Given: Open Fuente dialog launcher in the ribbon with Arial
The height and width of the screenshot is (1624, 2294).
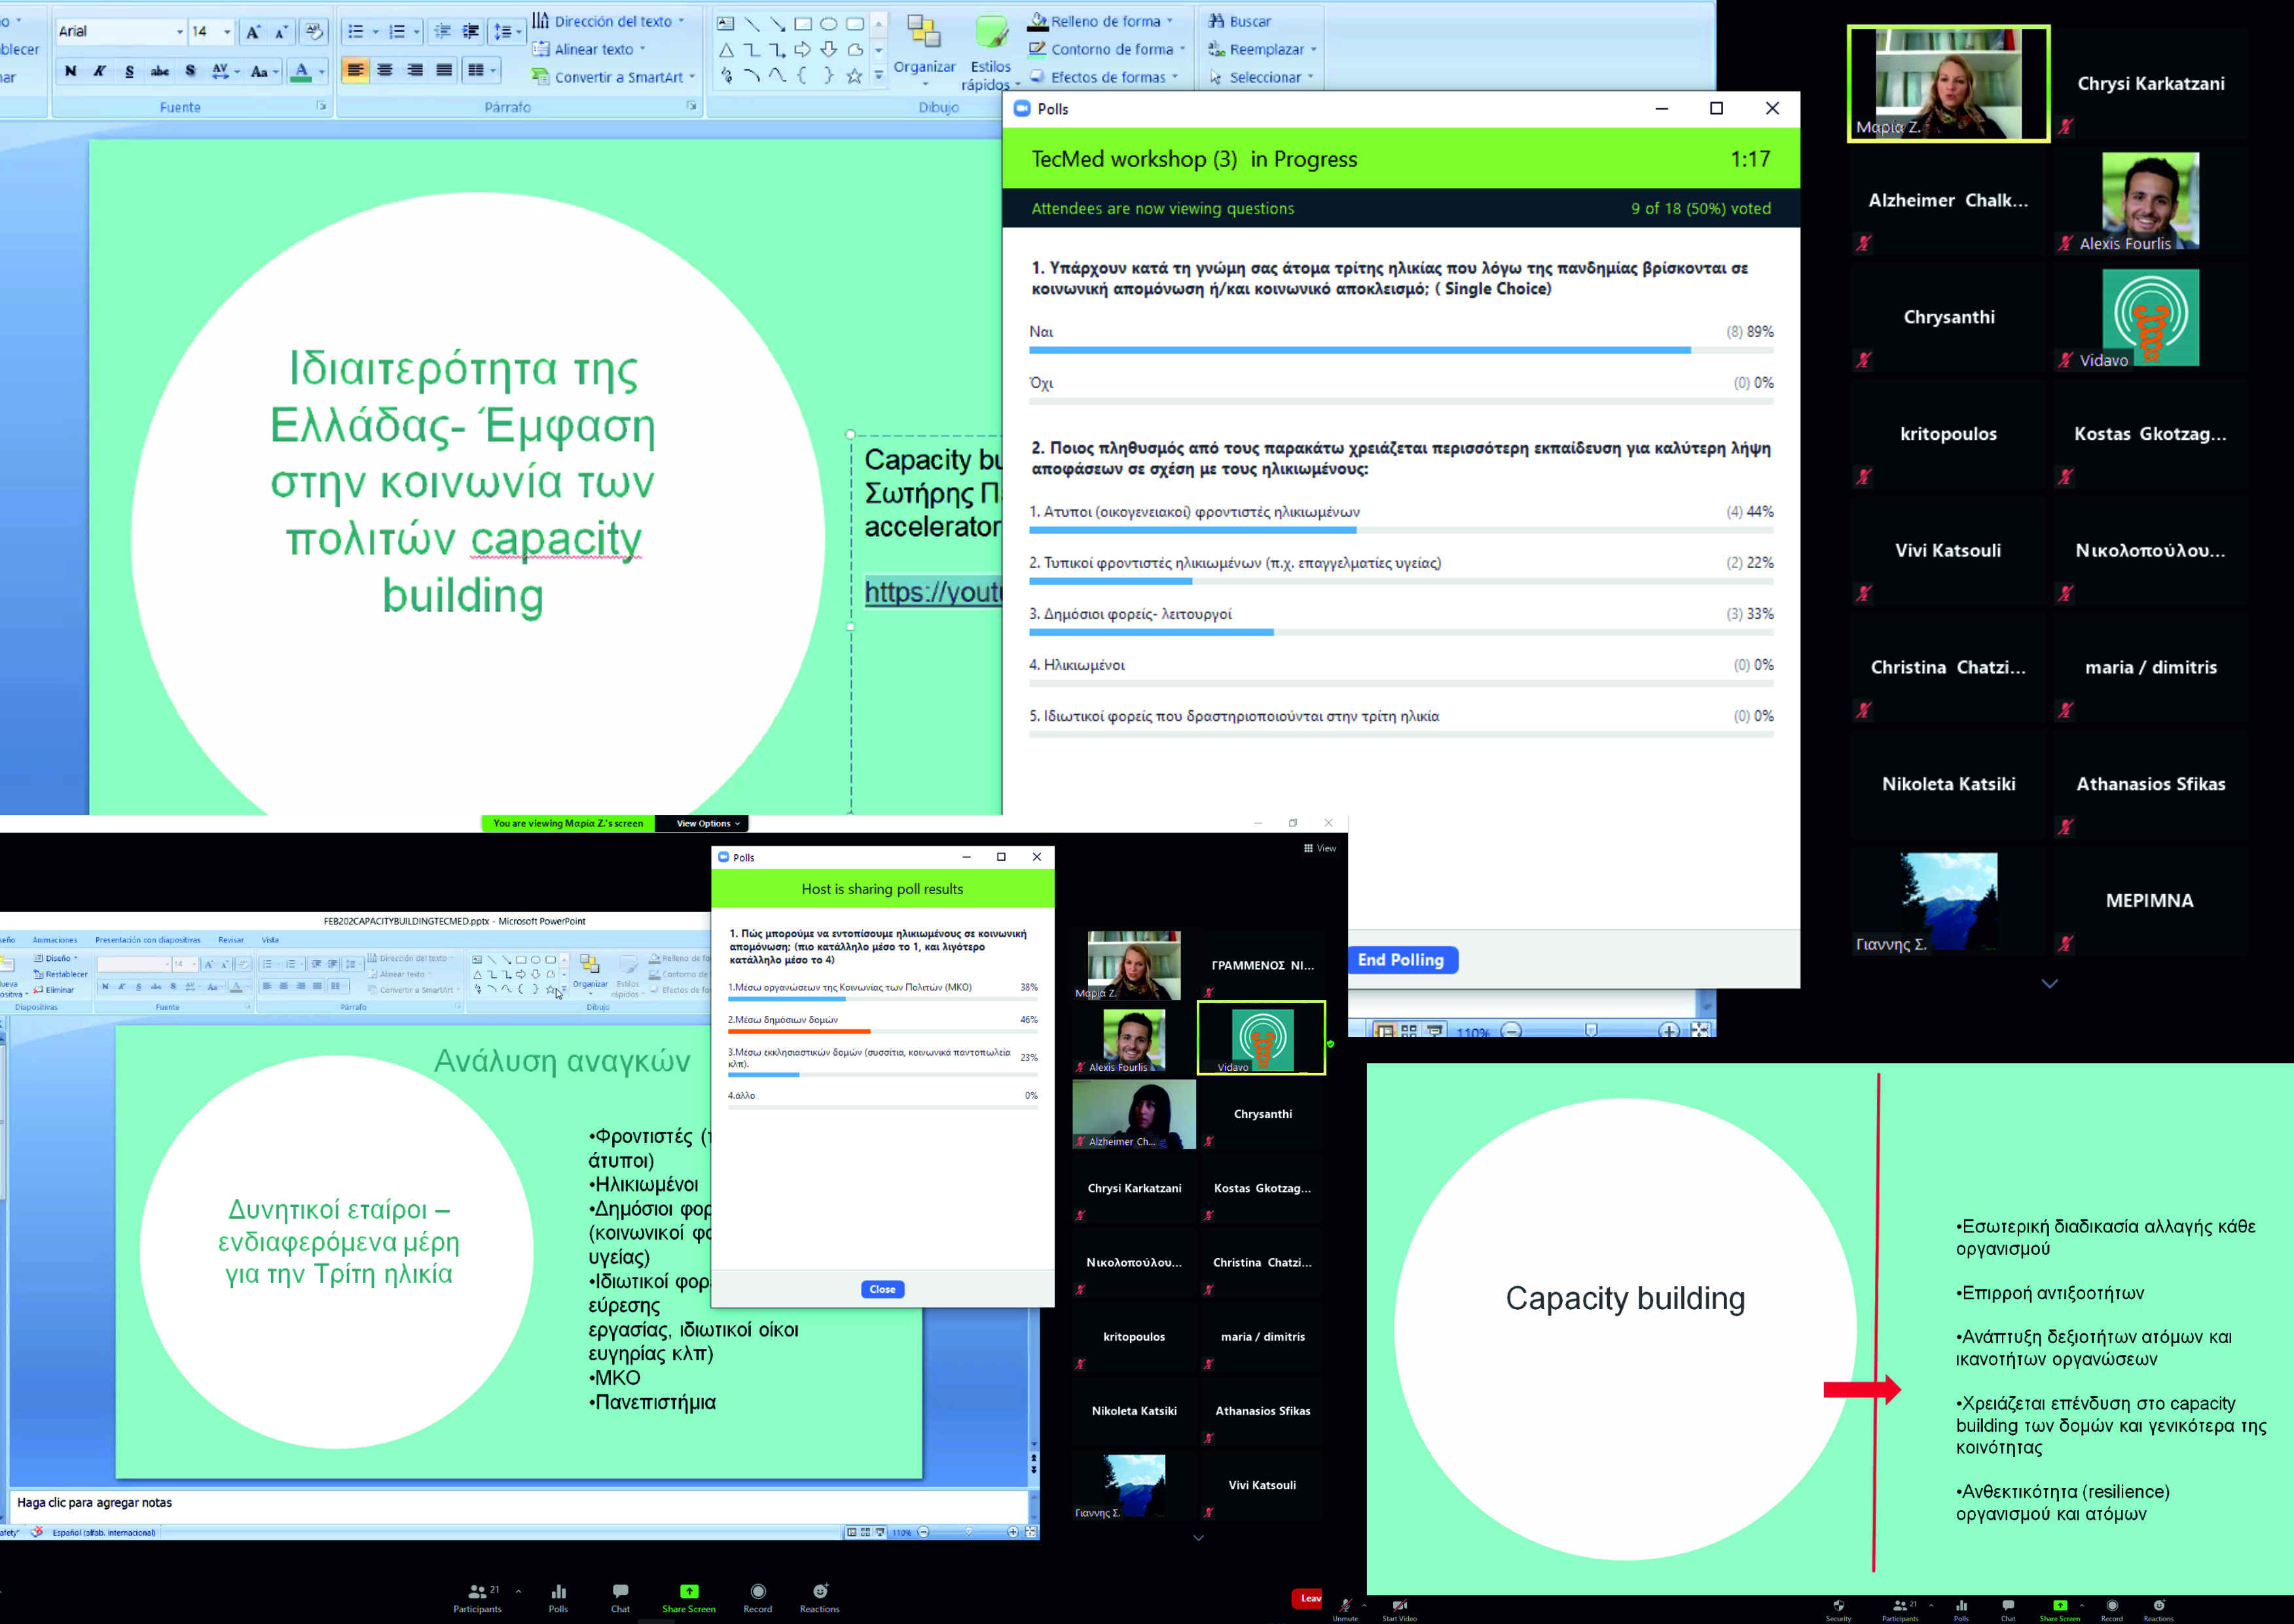Looking at the screenshot, I should (321, 106).
